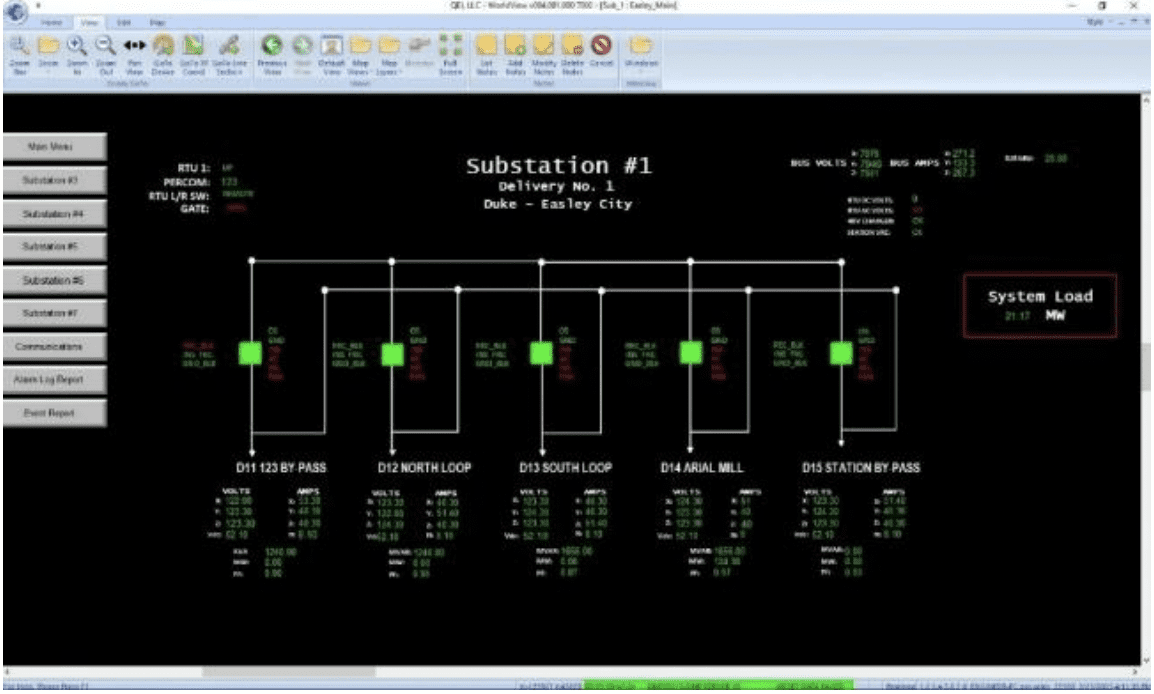1154x694 pixels.
Task: Select the D11 123 BY-PASS breaker square
Action: pyautogui.click(x=250, y=353)
